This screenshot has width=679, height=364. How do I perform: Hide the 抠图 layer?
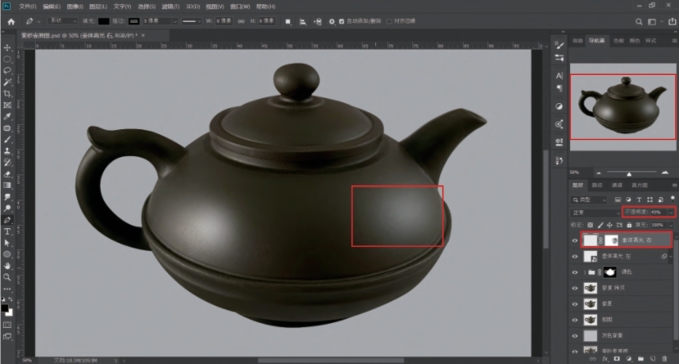pyautogui.click(x=575, y=320)
